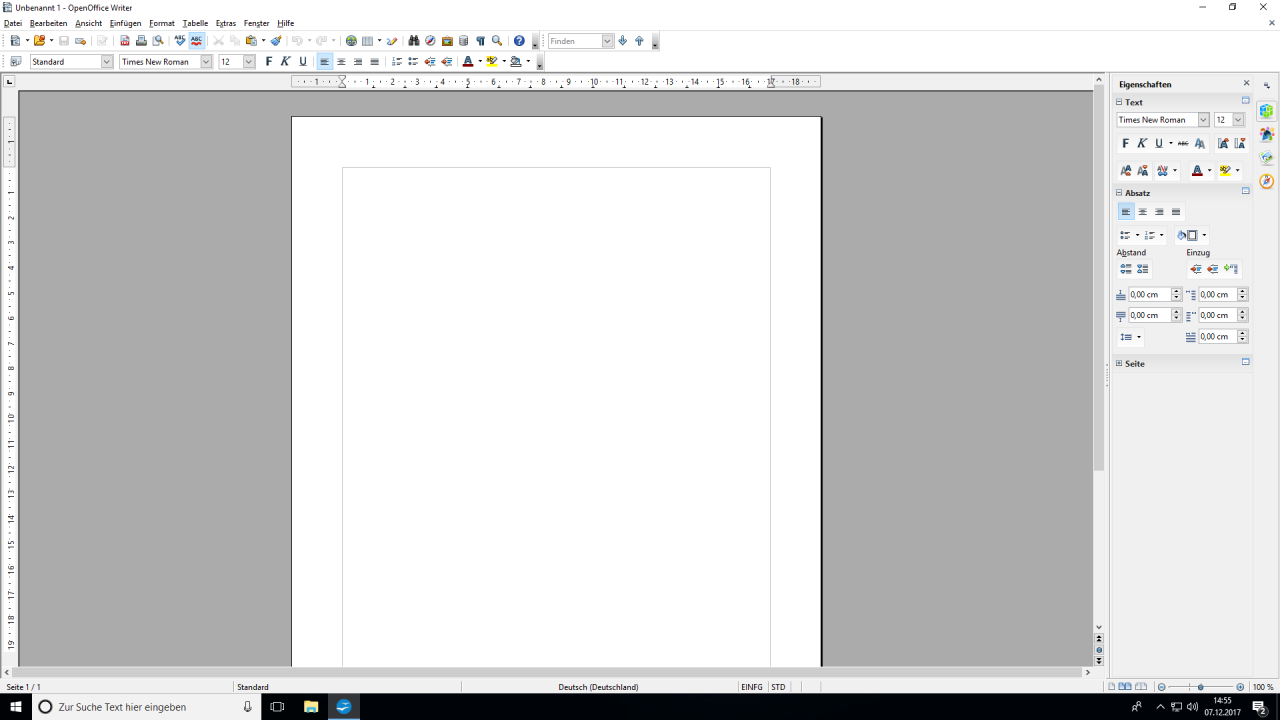Toggle underline U in formatting toolbar

coord(302,61)
